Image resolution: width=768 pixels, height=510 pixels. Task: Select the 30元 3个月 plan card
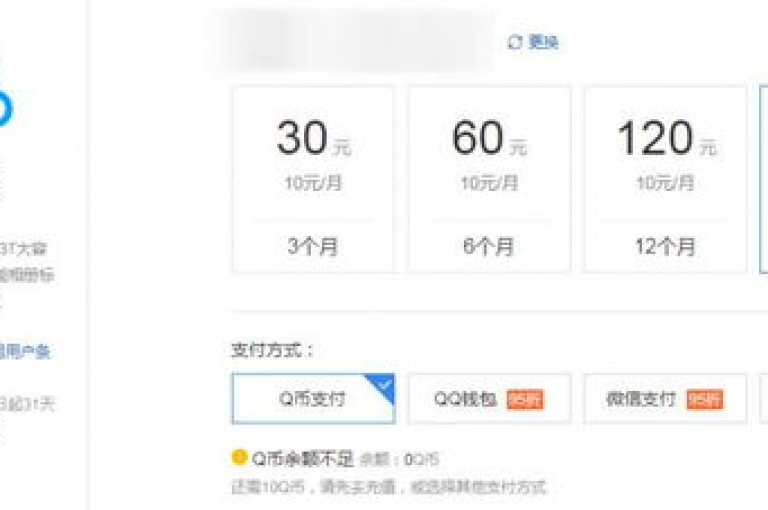(x=313, y=179)
